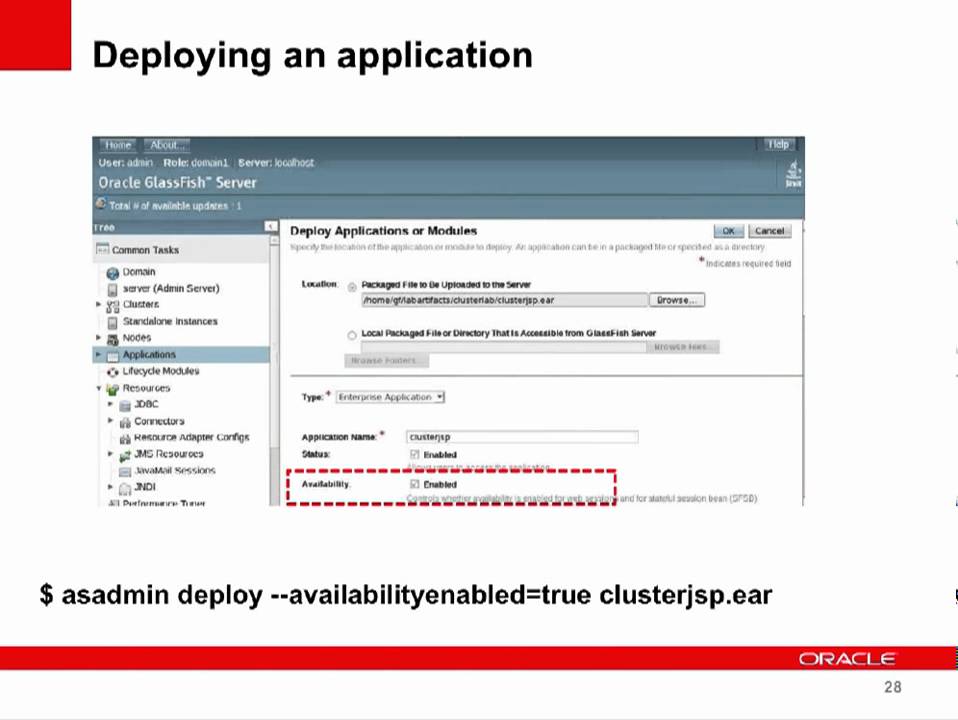Click the 'User: admin' header text
Viewport: 958px width, 720px height.
point(126,163)
